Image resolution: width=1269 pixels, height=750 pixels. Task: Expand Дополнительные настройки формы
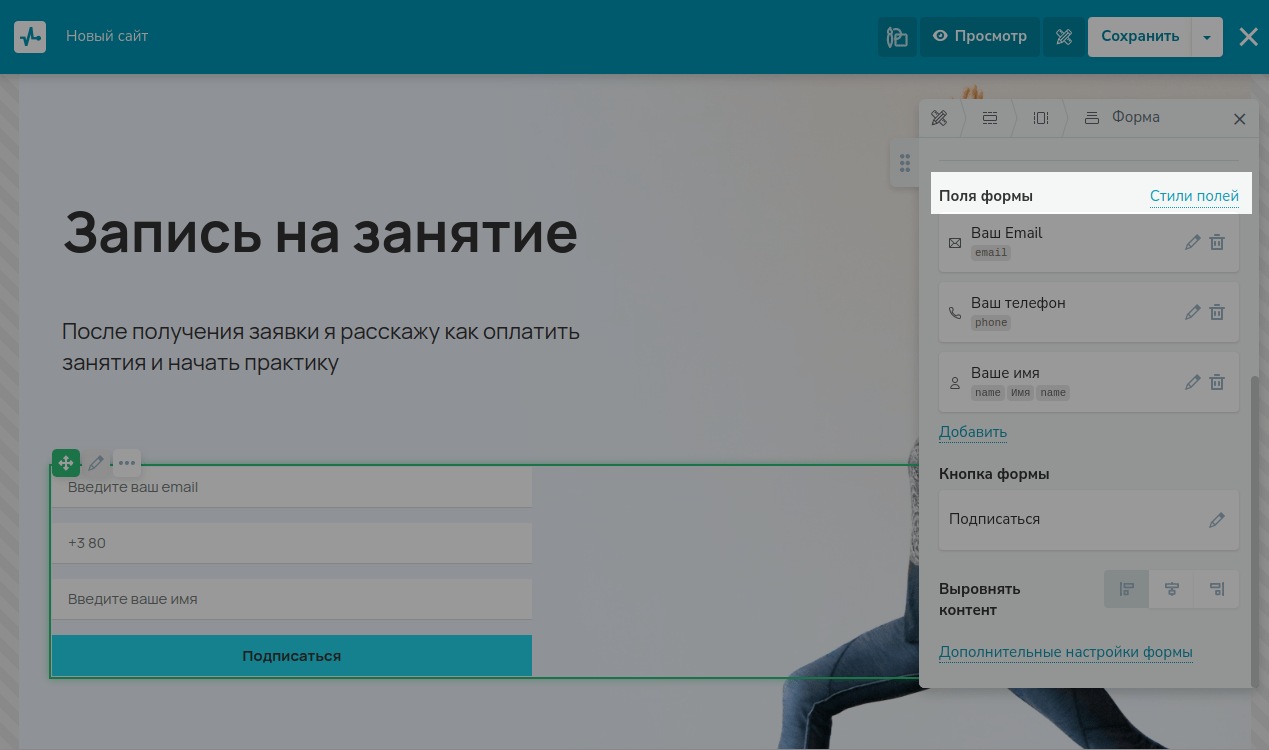tap(1065, 653)
